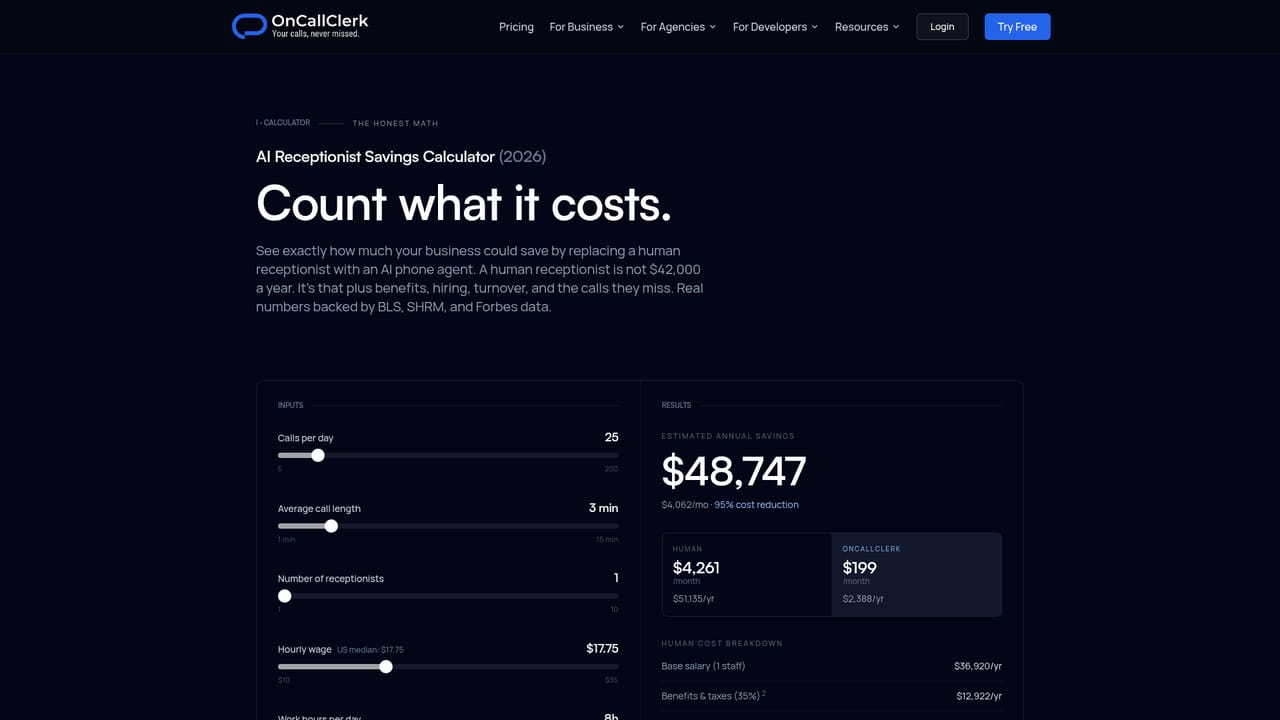Screen dimensions: 1280x720
Task: Click the OnCallClerk logo icon
Action: point(249,26)
